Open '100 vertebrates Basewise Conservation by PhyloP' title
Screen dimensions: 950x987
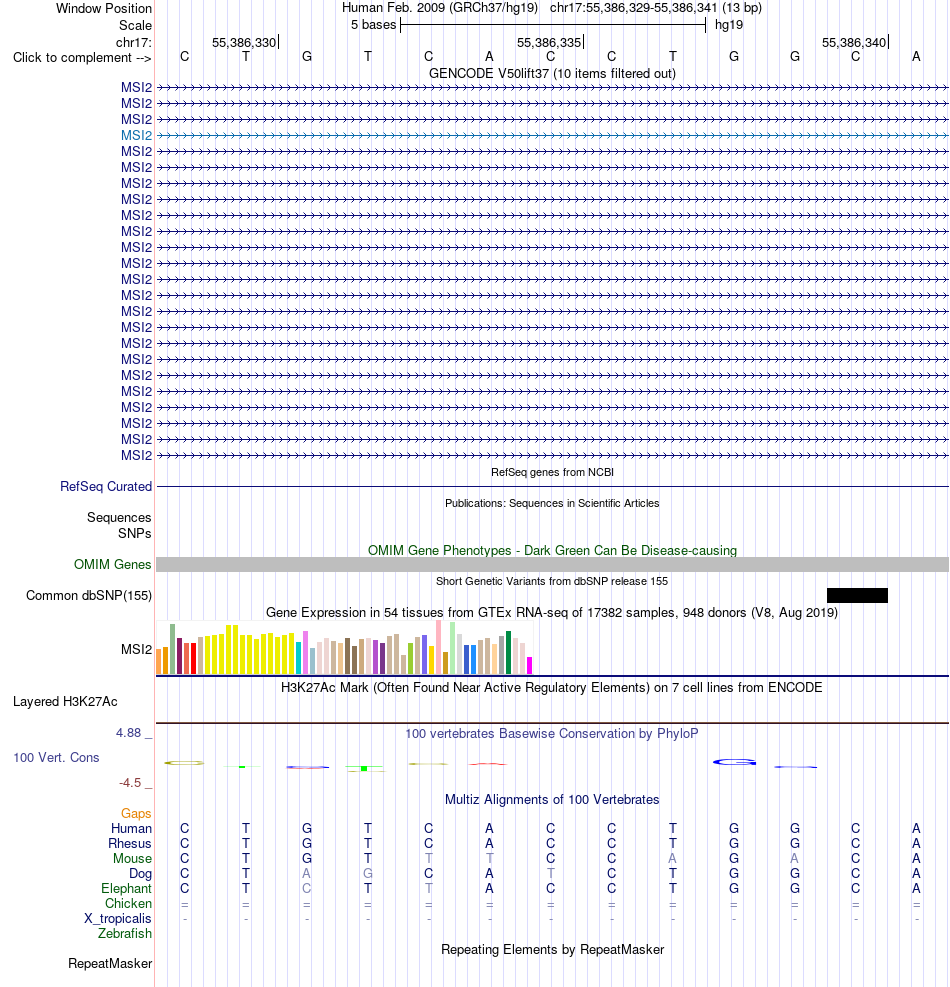[552, 734]
